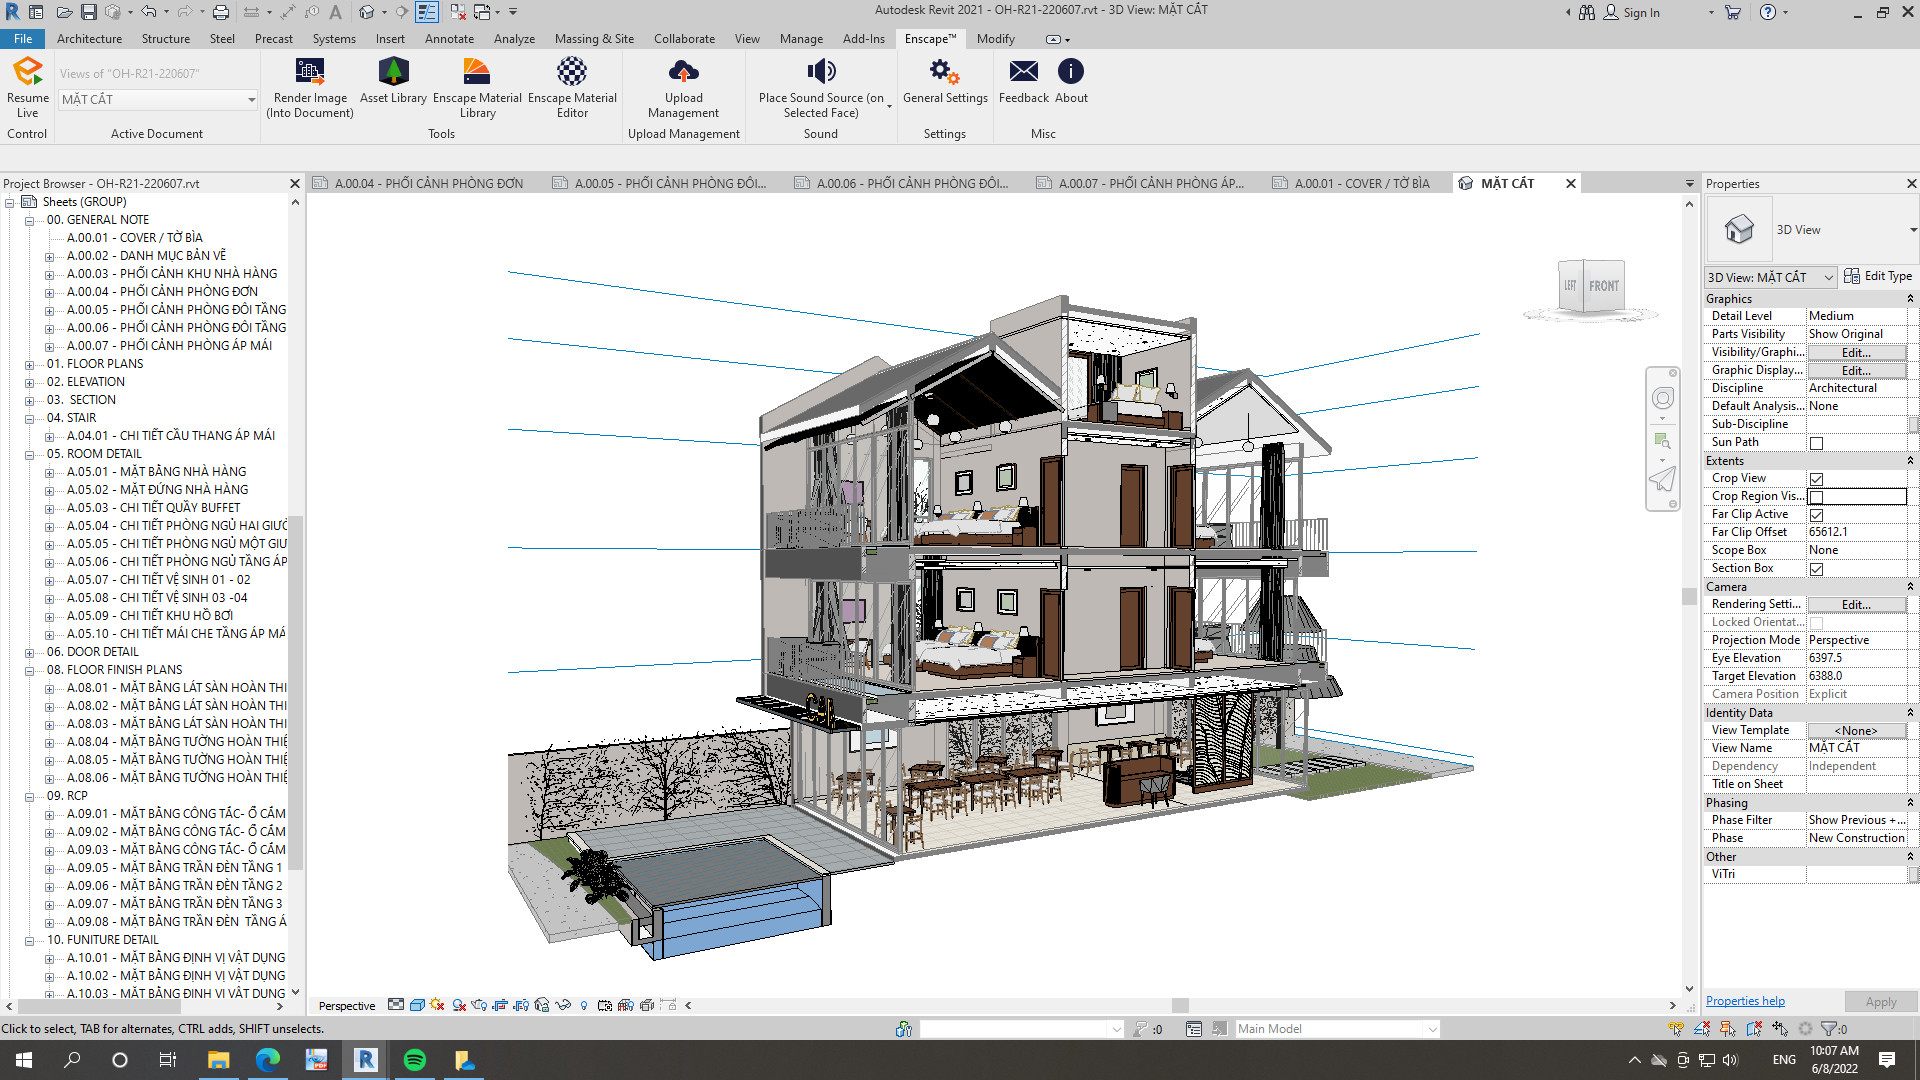The height and width of the screenshot is (1080, 1920).
Task: Open the Properties help link
Action: (x=1744, y=1001)
